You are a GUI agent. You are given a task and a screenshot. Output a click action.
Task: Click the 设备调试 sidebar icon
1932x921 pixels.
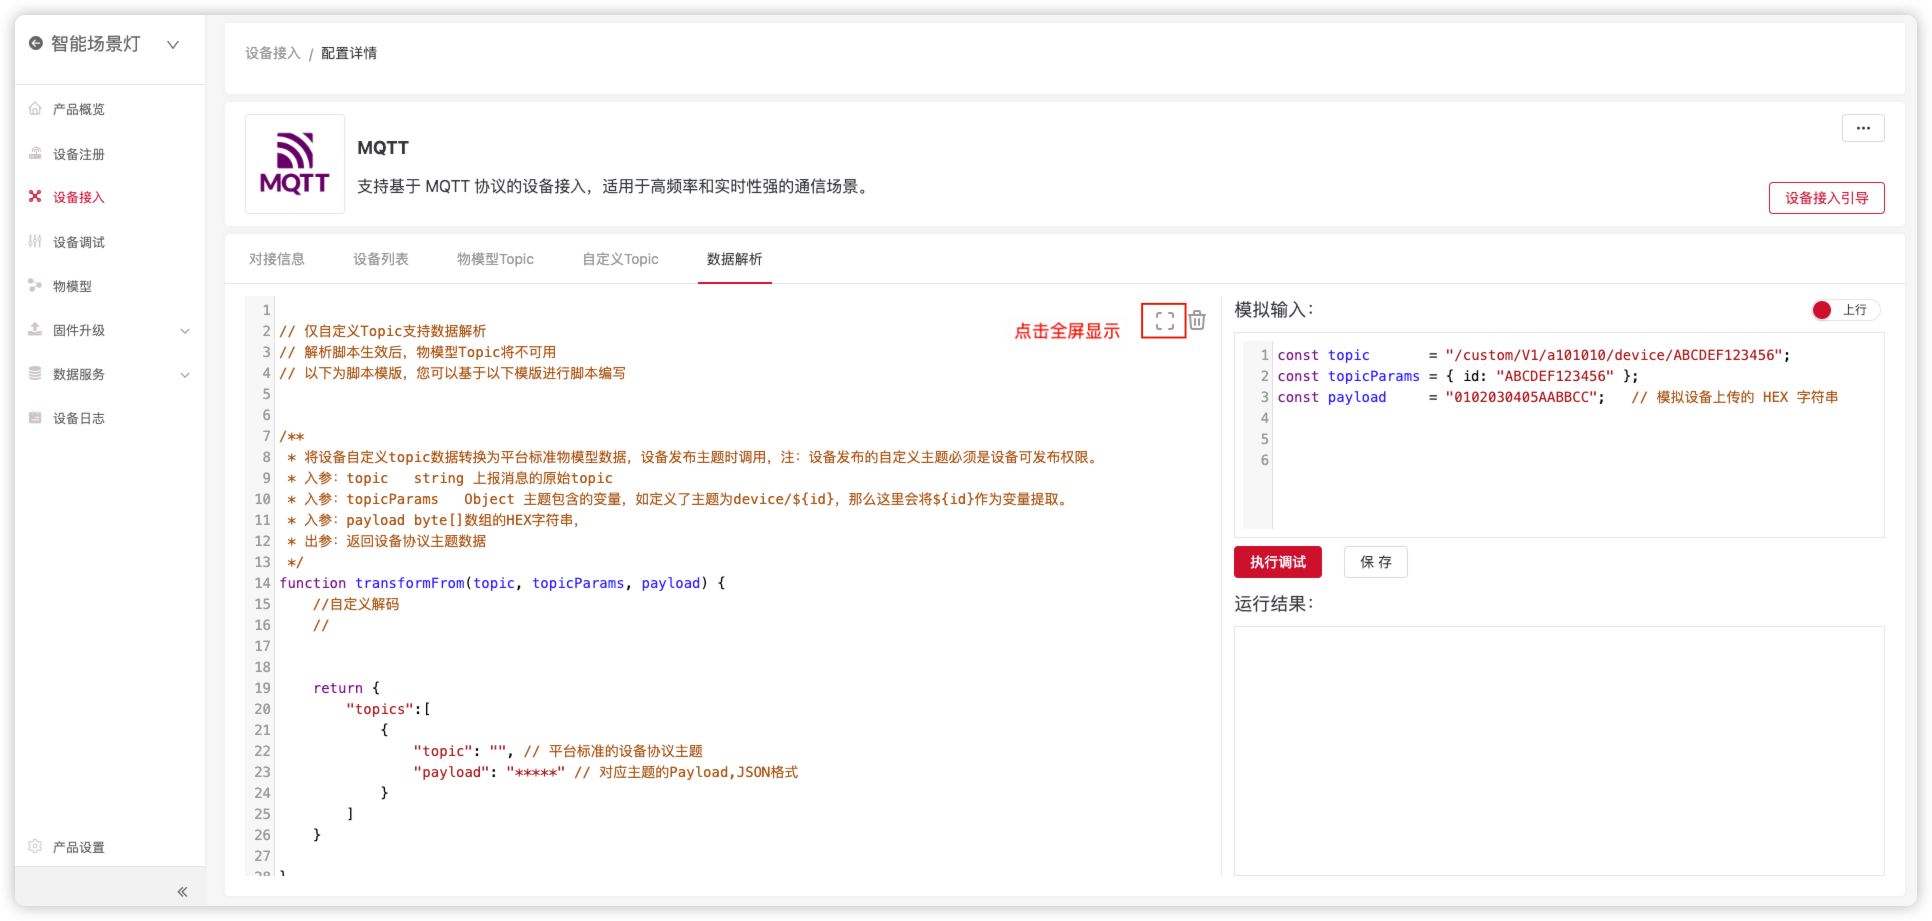(x=36, y=242)
